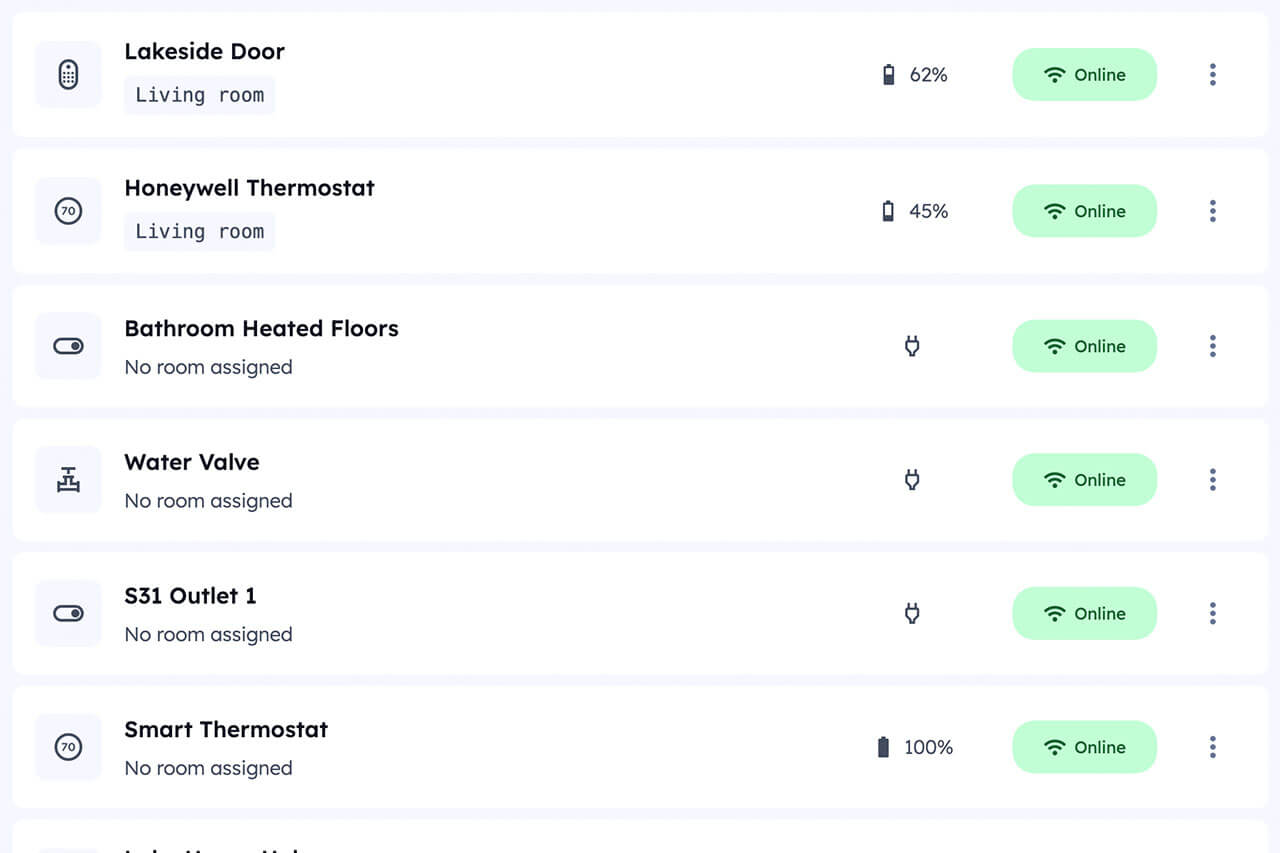The width and height of the screenshot is (1280, 853).
Task: Click the Smart Thermostat 100% battery indicator
Action: pyautogui.click(x=914, y=747)
